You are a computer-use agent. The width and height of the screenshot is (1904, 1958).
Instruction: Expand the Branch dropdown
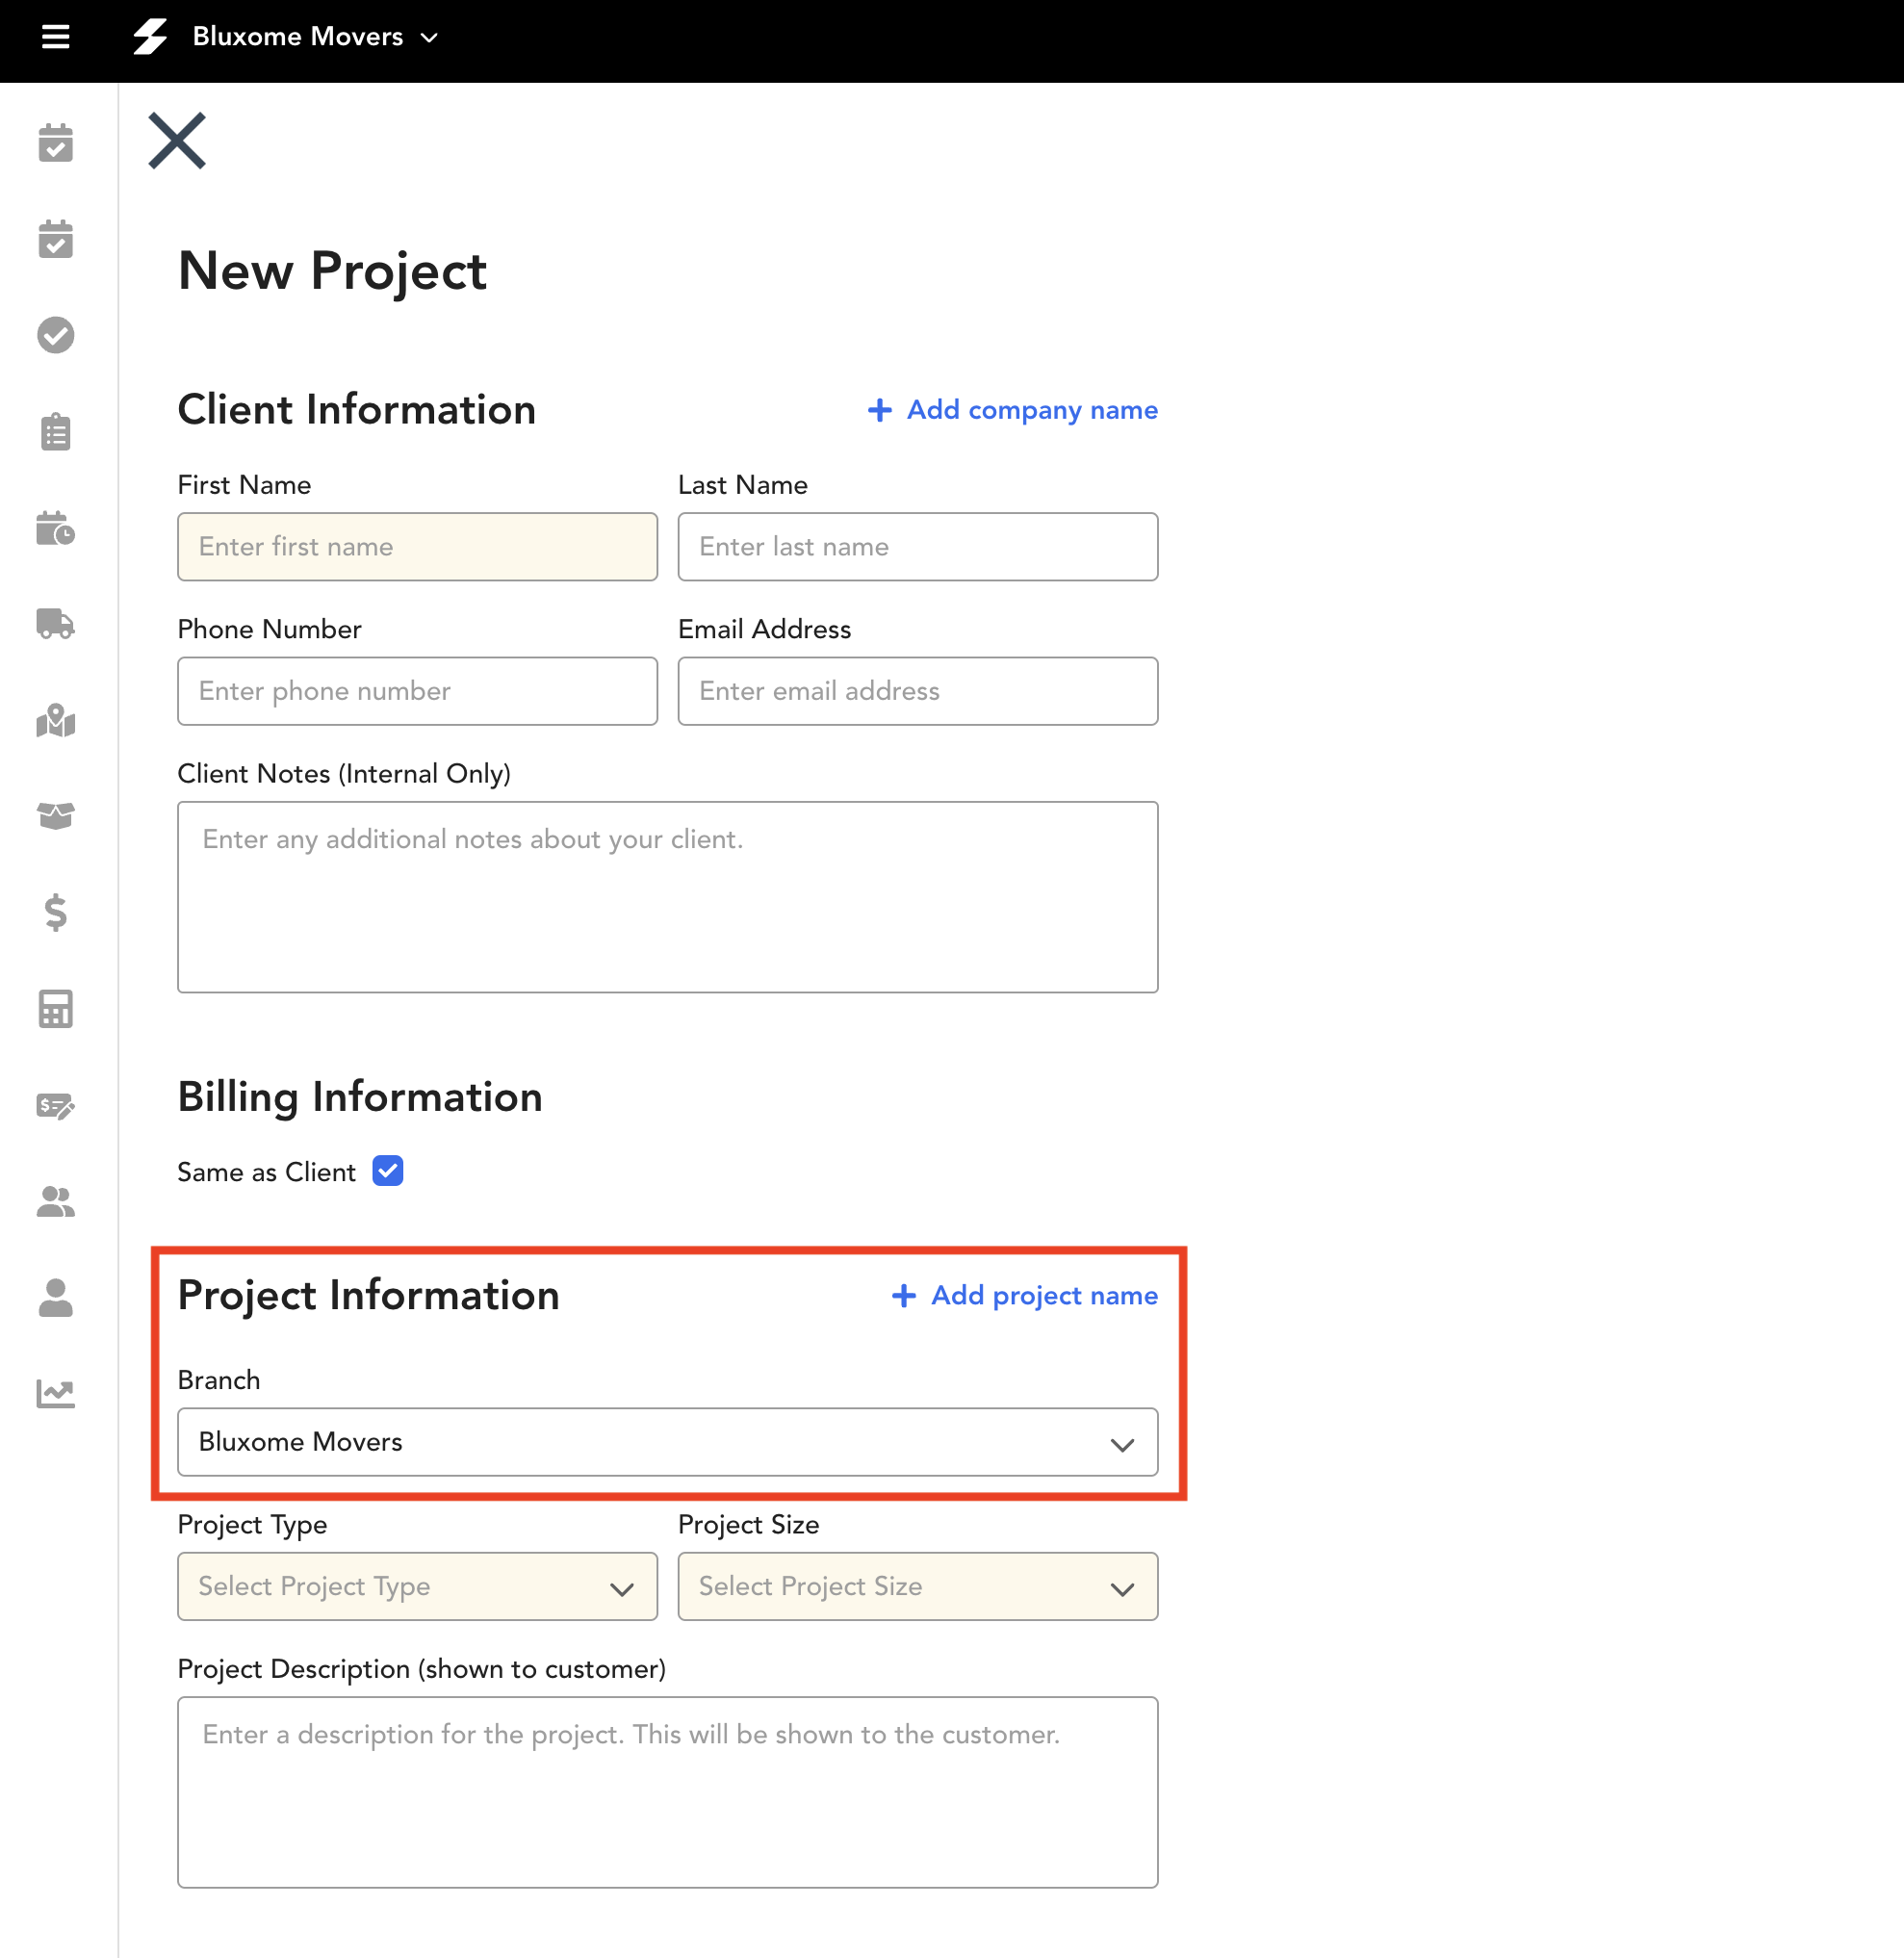tap(668, 1442)
